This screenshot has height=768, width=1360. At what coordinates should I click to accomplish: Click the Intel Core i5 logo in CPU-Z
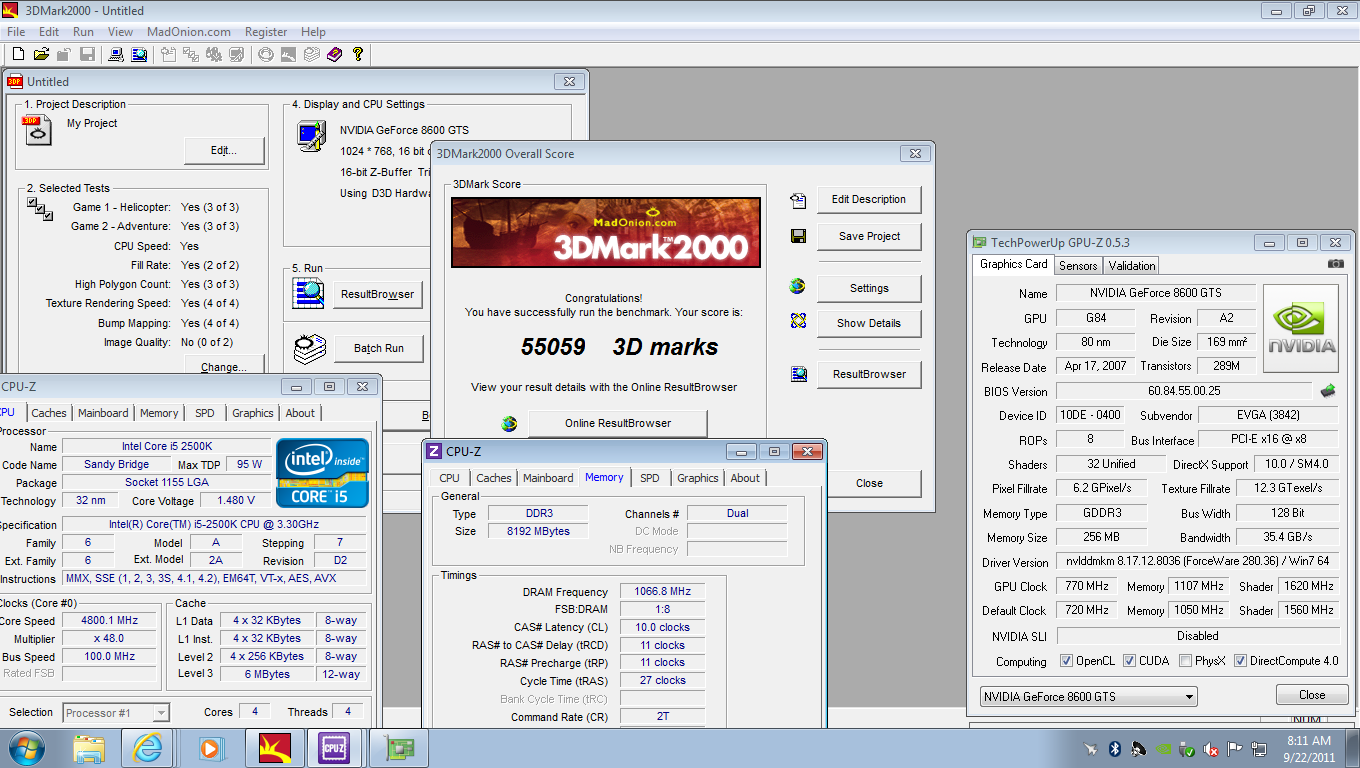(322, 473)
